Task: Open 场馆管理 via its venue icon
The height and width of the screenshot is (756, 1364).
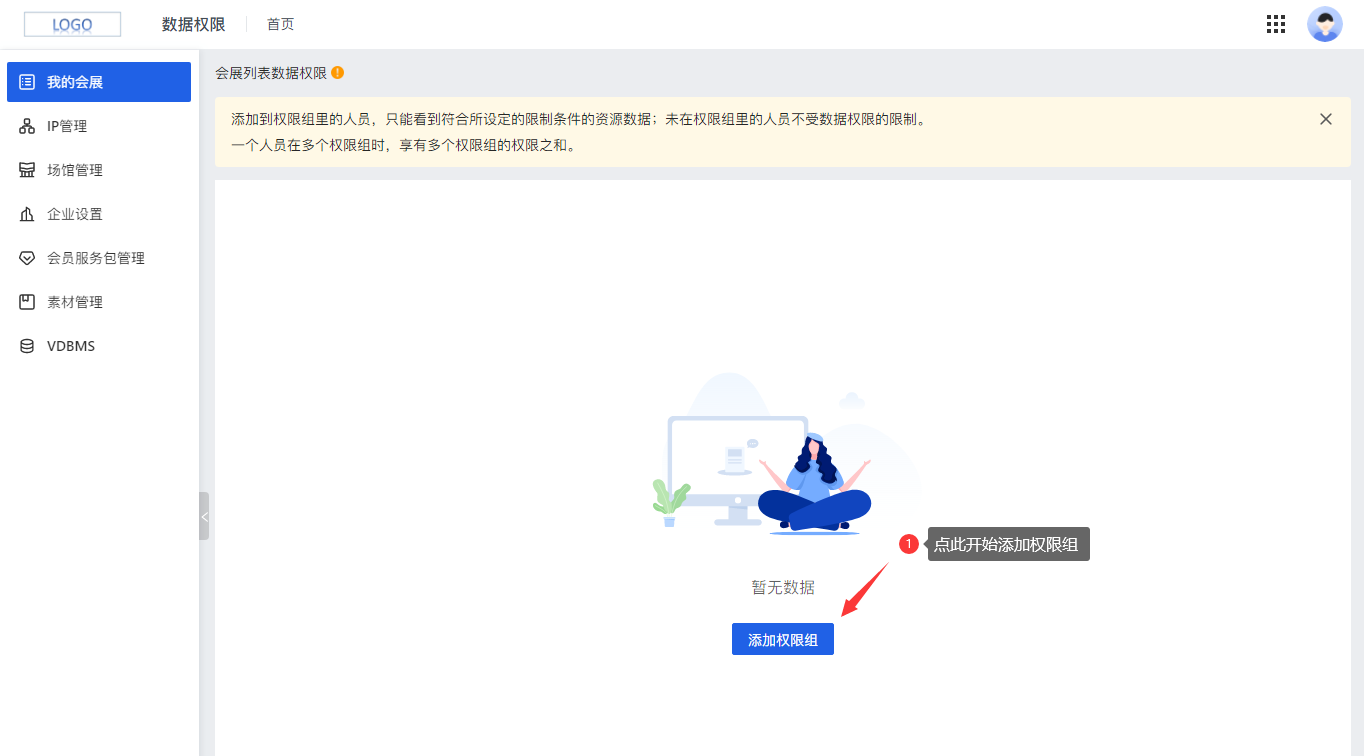Action: pos(27,169)
